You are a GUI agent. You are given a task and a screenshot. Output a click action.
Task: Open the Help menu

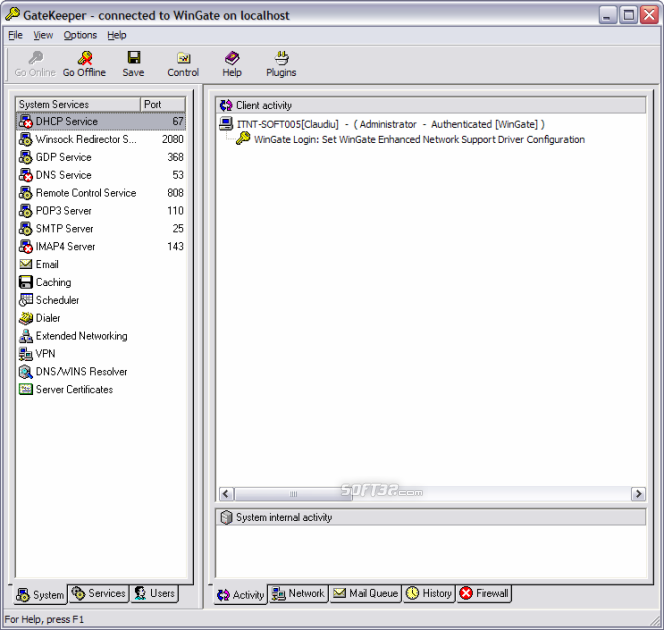tap(116, 35)
